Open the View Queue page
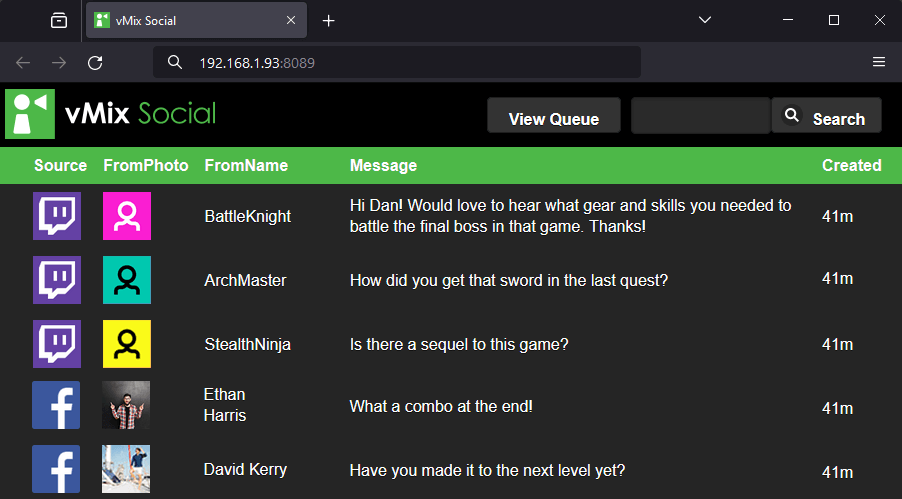Image resolution: width=902 pixels, height=499 pixels. [x=554, y=117]
